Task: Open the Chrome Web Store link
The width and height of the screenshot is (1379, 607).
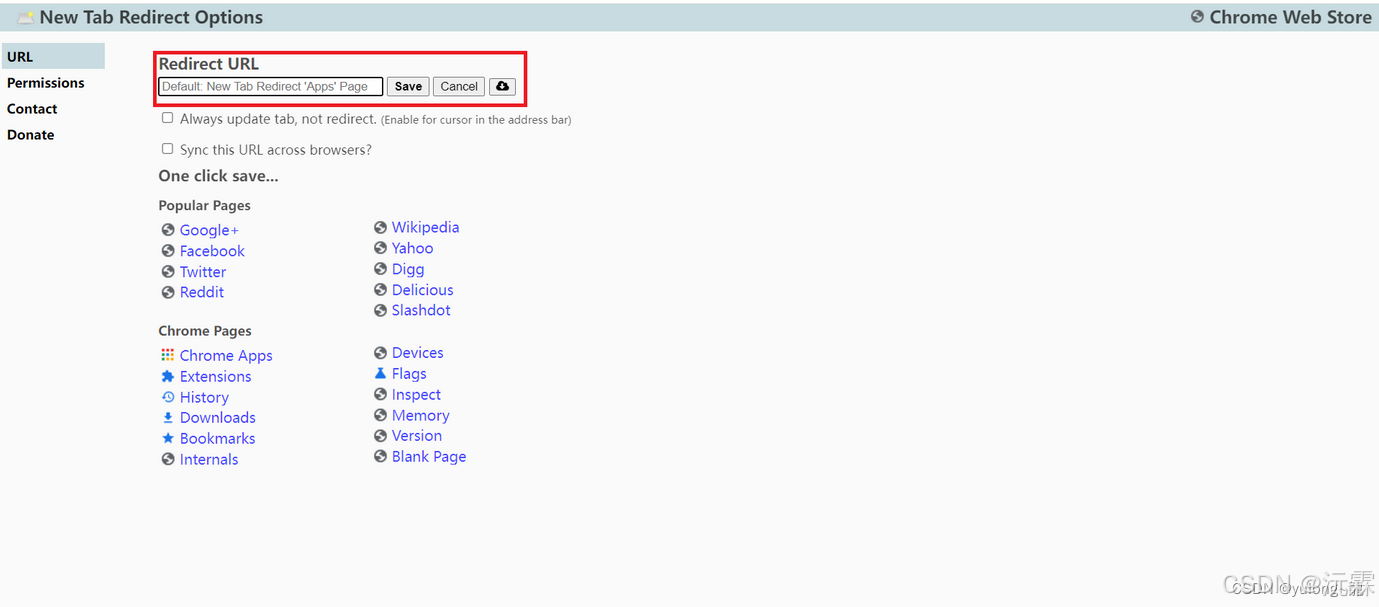Action: 1290,17
